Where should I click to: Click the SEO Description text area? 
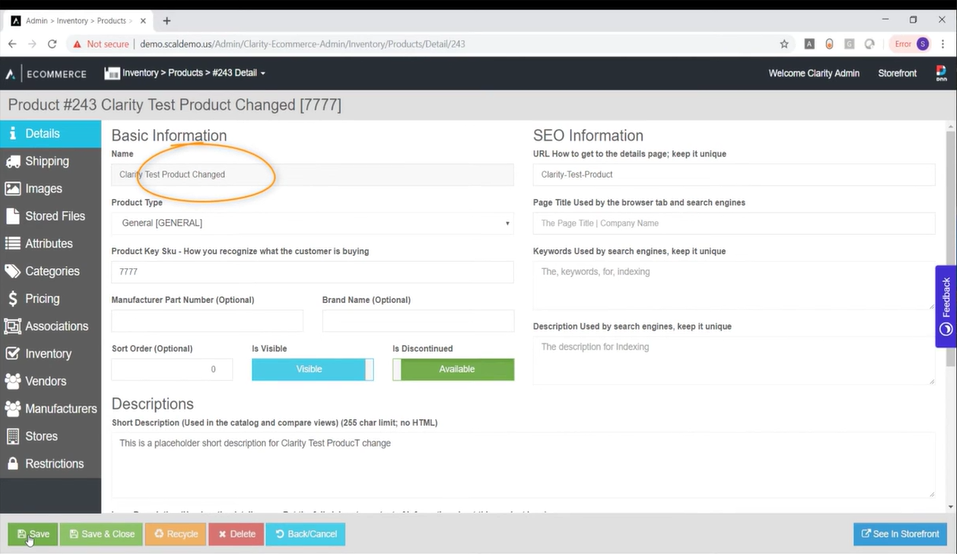coord(734,361)
